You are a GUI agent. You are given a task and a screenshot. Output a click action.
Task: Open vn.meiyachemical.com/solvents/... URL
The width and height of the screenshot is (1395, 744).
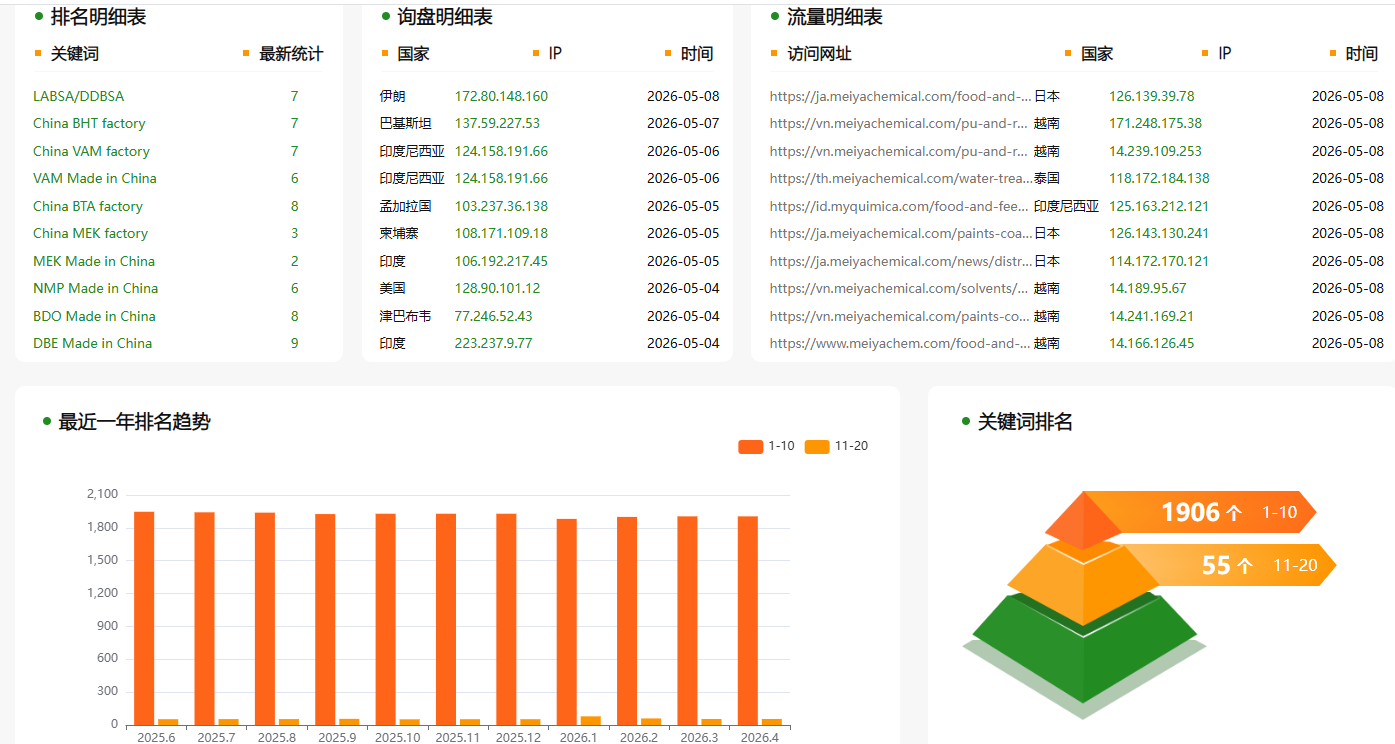click(x=900, y=288)
